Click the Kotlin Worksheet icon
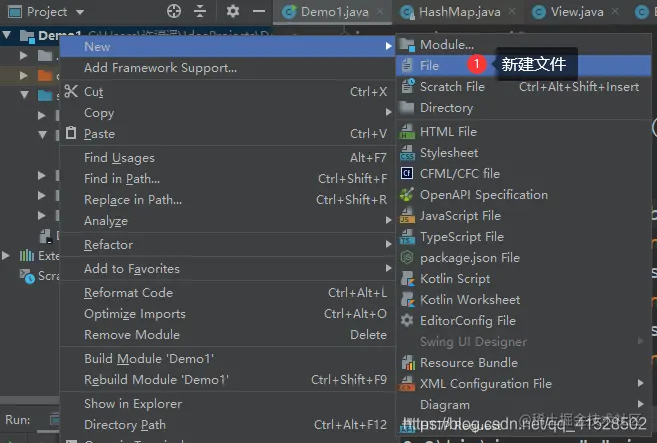 coord(407,299)
